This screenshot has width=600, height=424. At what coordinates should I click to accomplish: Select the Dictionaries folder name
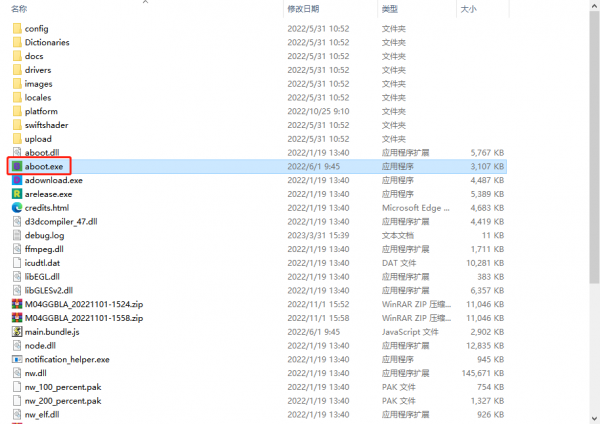point(47,43)
